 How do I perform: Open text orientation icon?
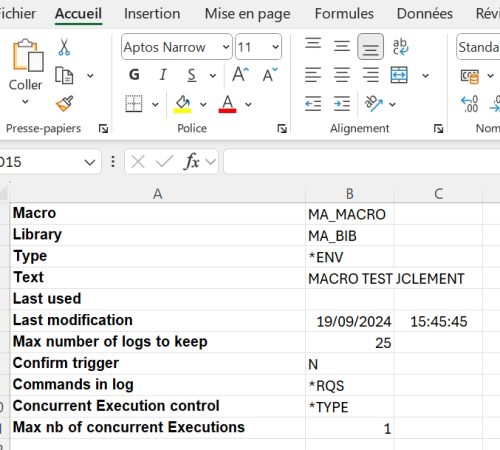tap(374, 104)
